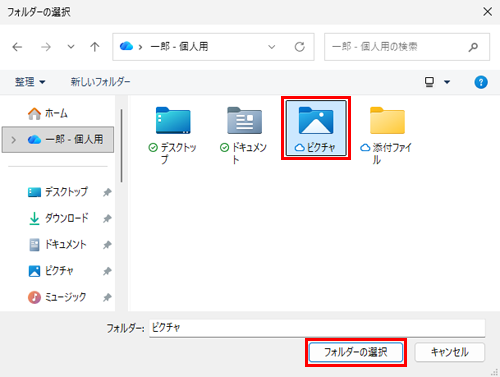This screenshot has height=377, width=500.
Task: Select 一郎 - 個人用 in address bar
Action: coord(179,46)
